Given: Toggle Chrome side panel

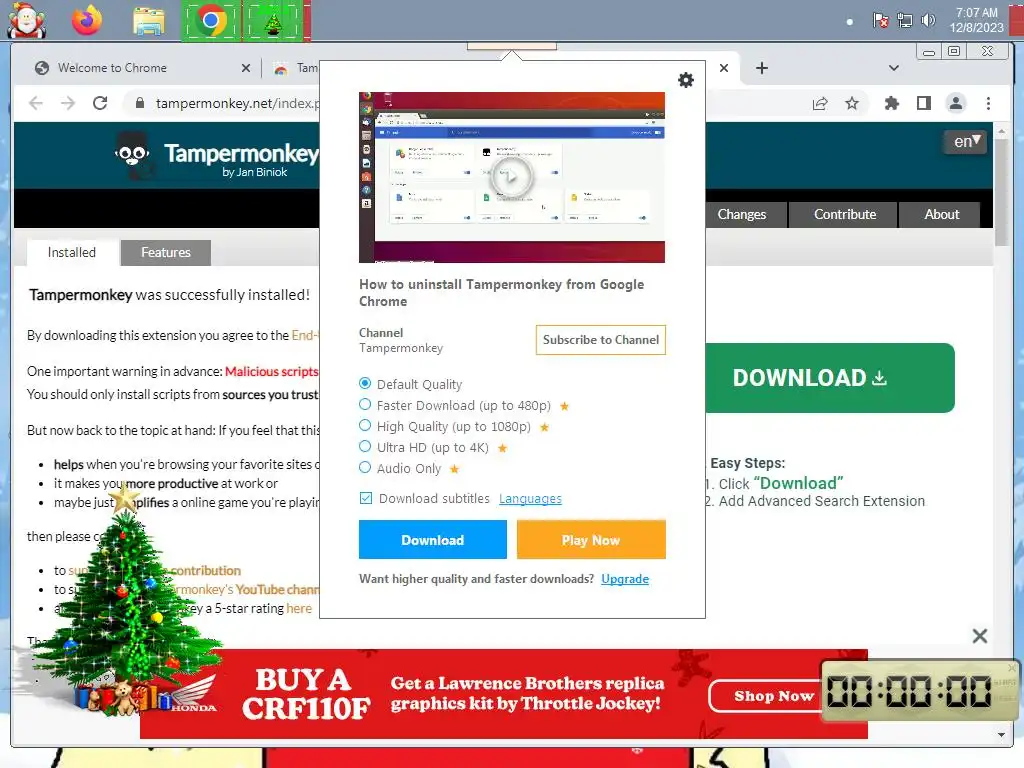Looking at the screenshot, I should coord(923,103).
